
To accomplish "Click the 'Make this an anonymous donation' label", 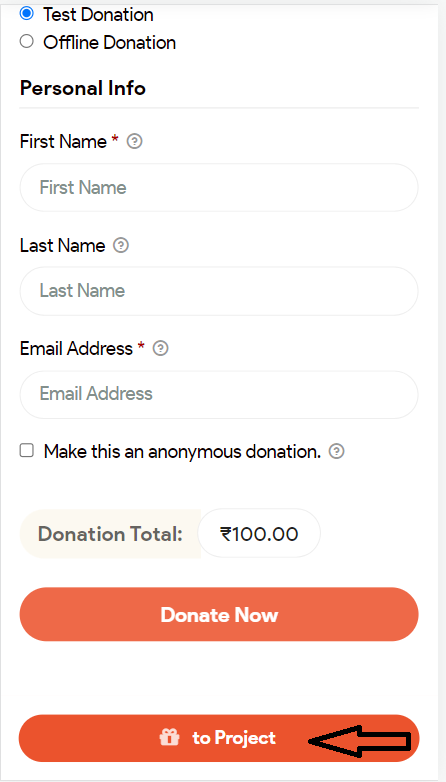I will pyautogui.click(x=182, y=452).
